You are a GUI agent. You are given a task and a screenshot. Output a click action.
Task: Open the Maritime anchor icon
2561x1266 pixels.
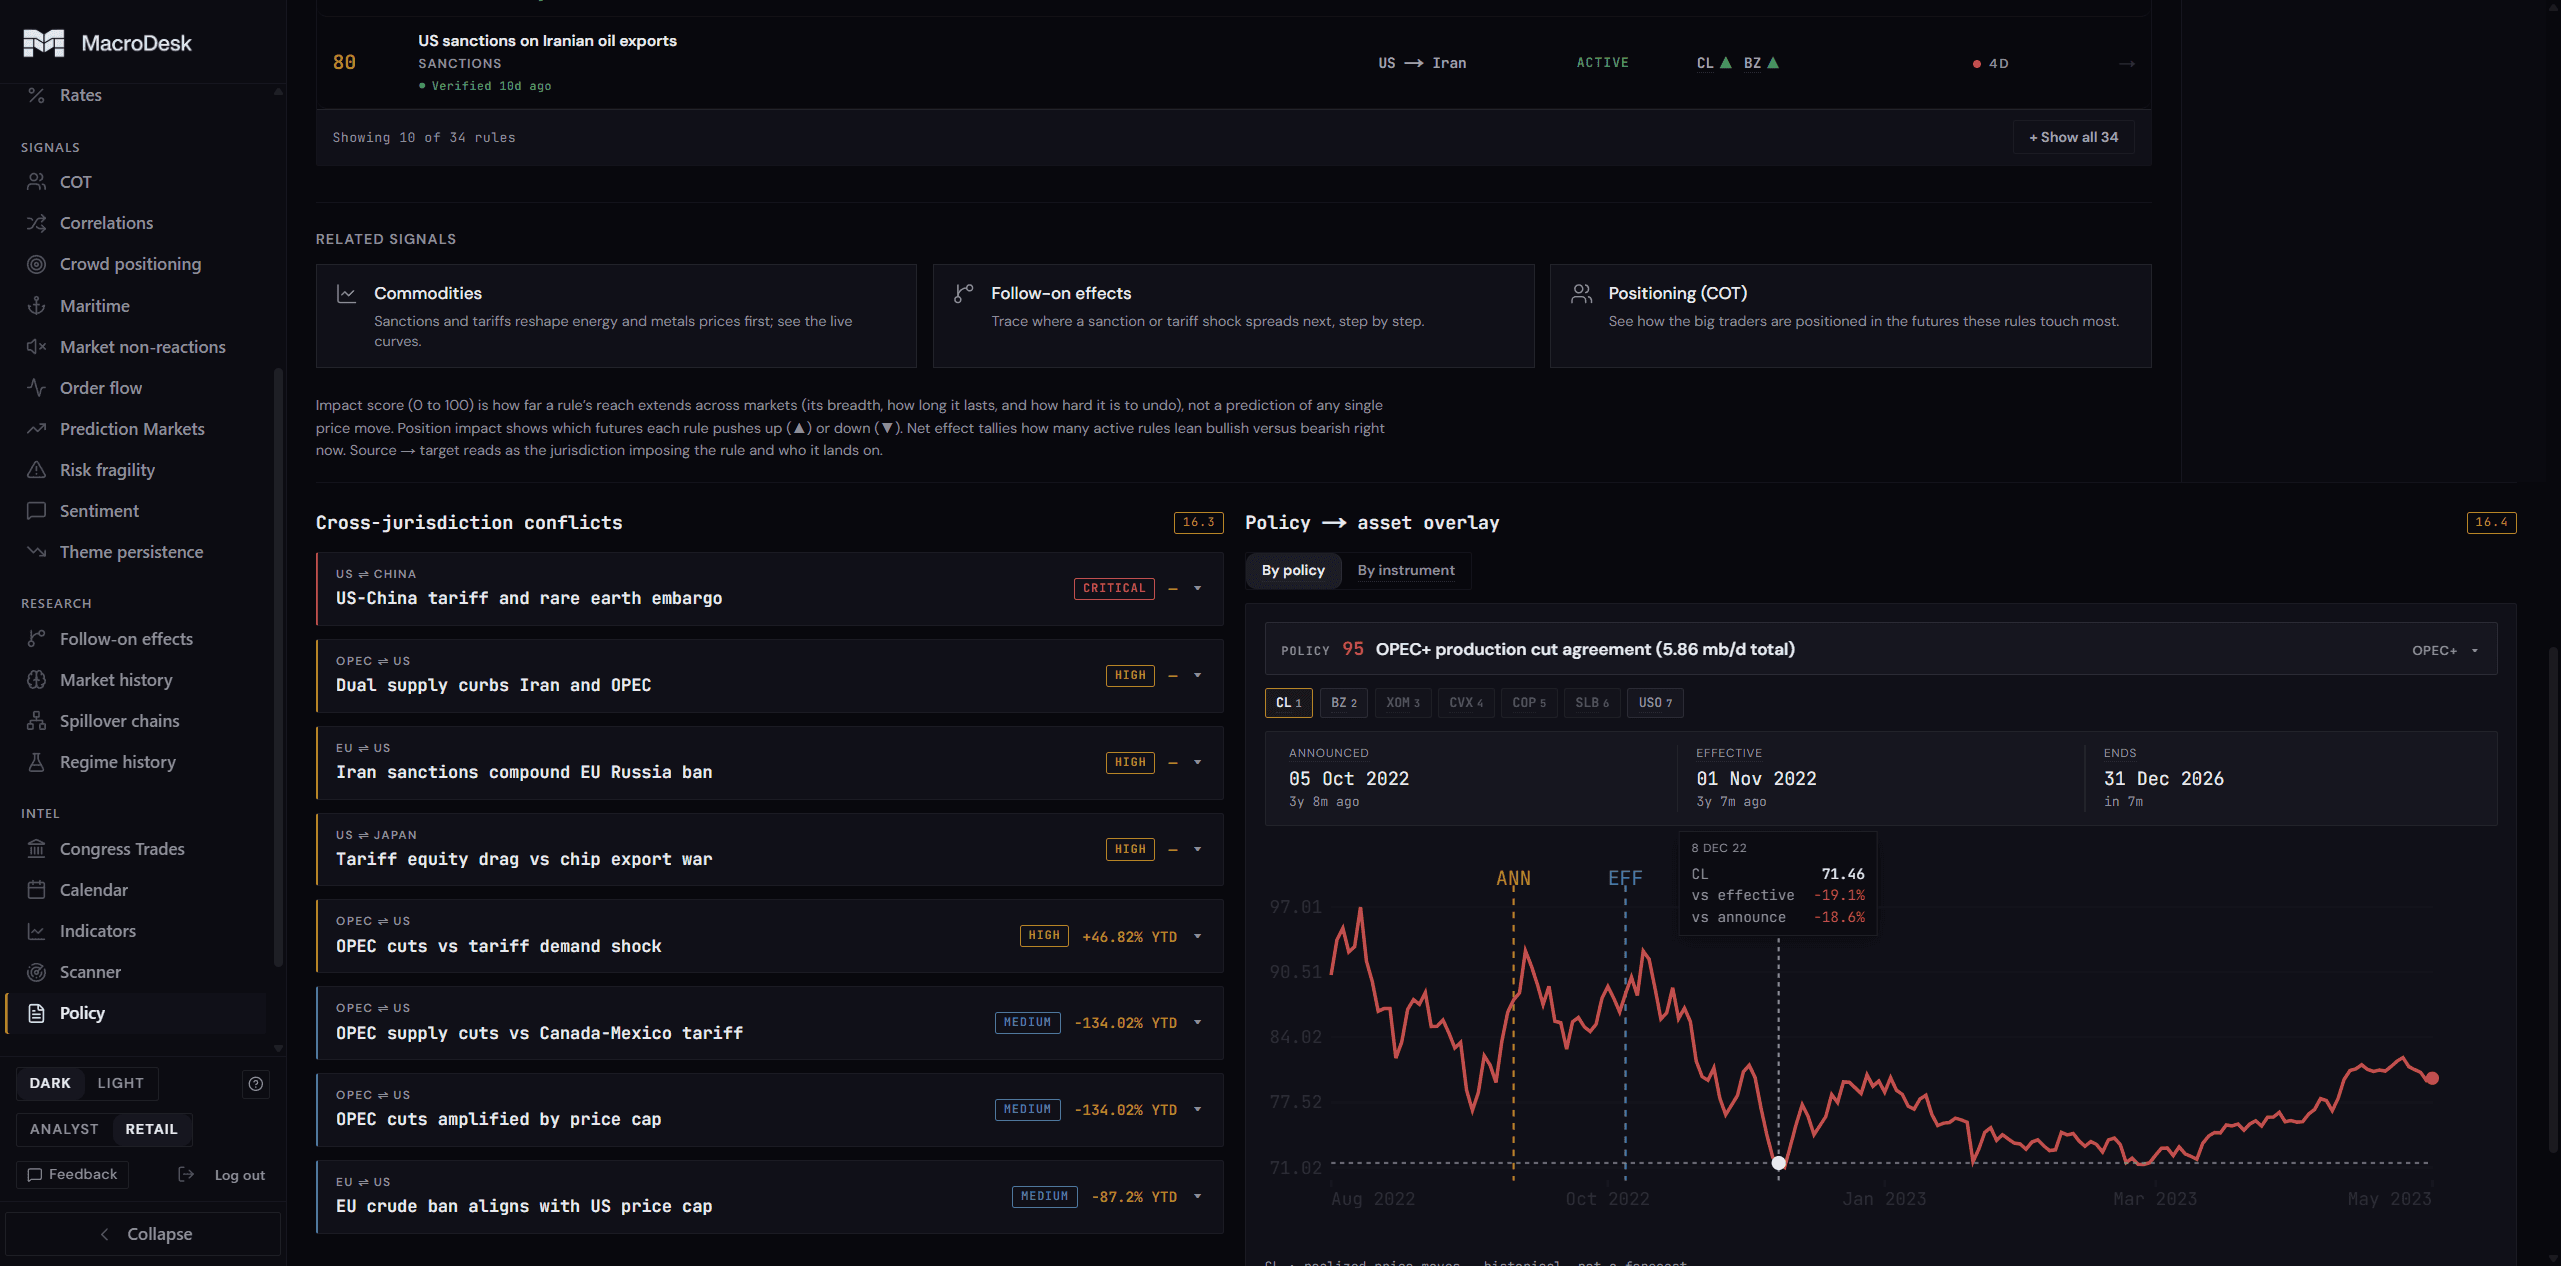pyautogui.click(x=36, y=306)
